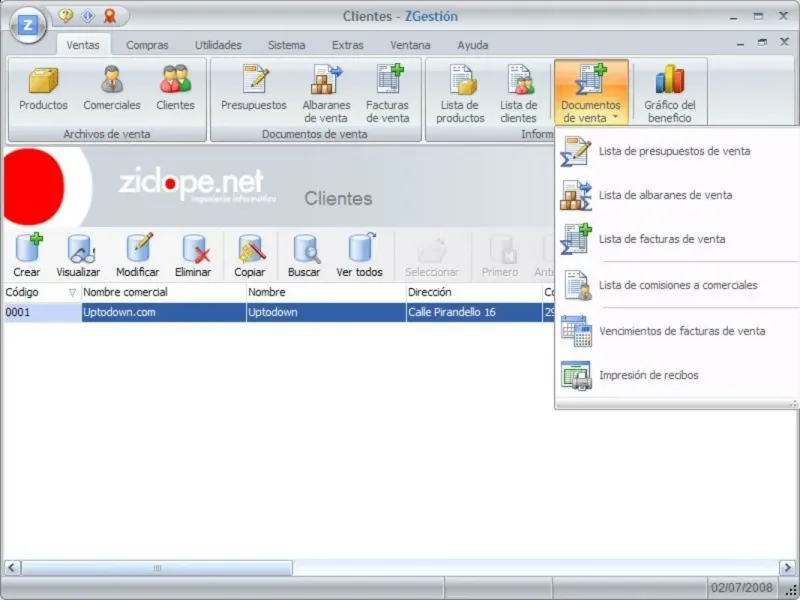Click the scroll right arrow
The height and width of the screenshot is (600, 800).
[787, 567]
